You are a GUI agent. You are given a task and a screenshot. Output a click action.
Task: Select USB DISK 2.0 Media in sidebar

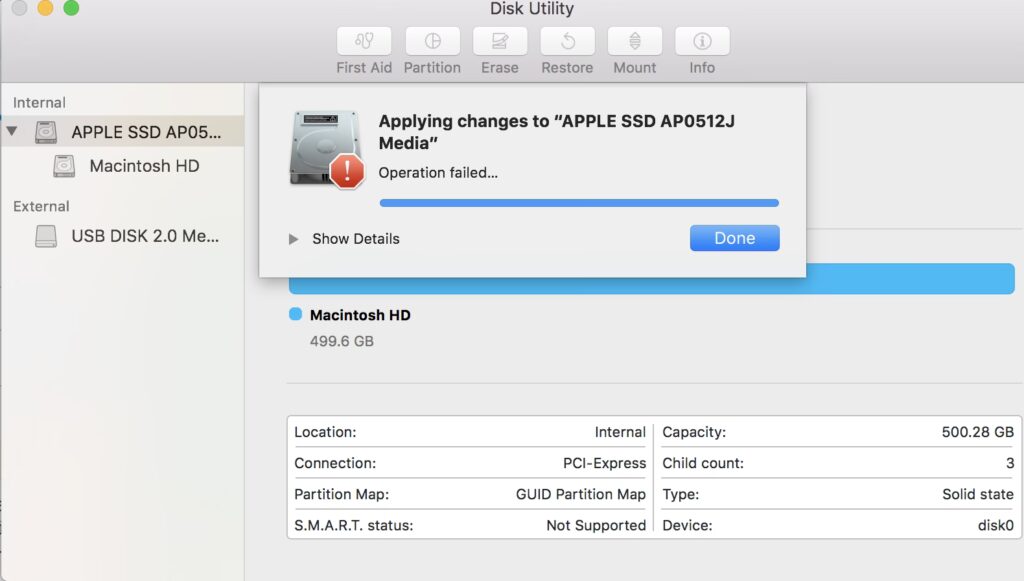pyautogui.click(x=144, y=237)
